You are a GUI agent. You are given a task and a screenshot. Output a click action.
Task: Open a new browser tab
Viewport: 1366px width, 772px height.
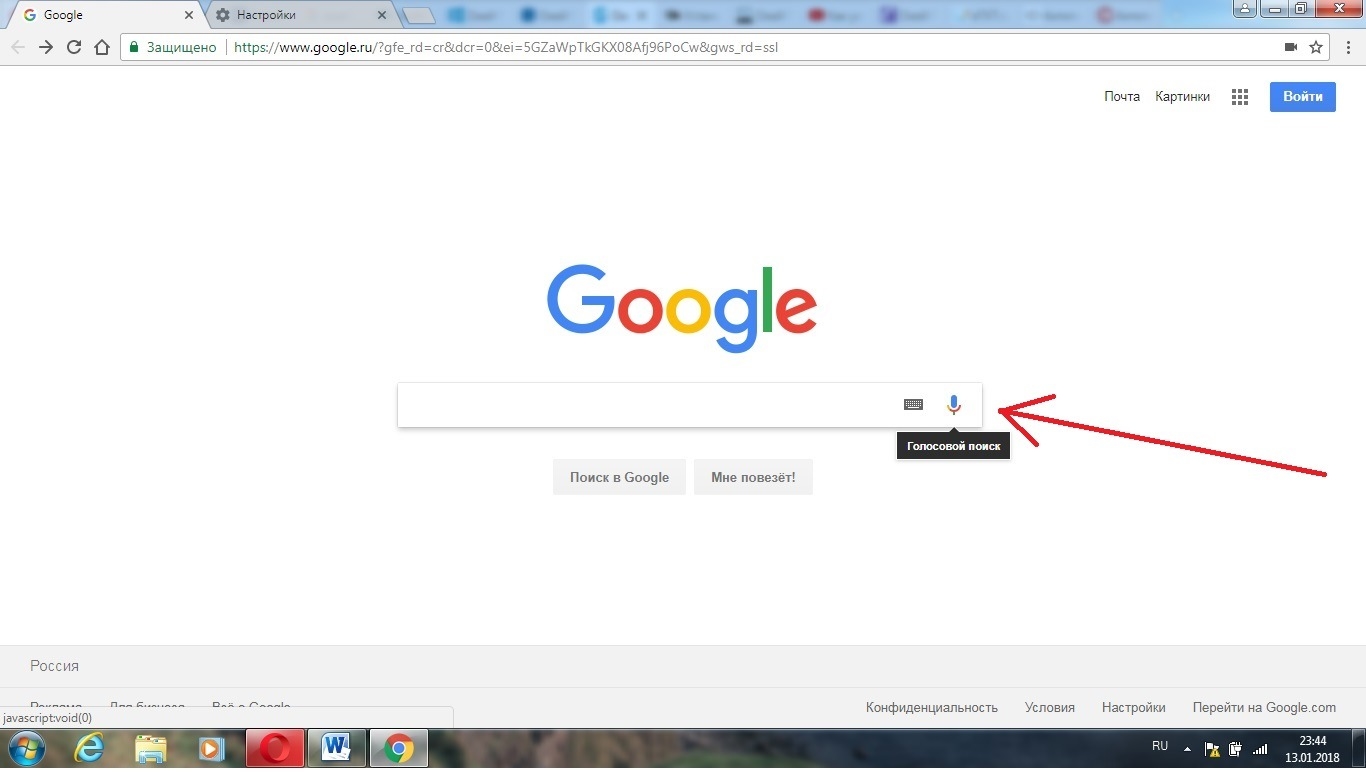pyautogui.click(x=418, y=16)
